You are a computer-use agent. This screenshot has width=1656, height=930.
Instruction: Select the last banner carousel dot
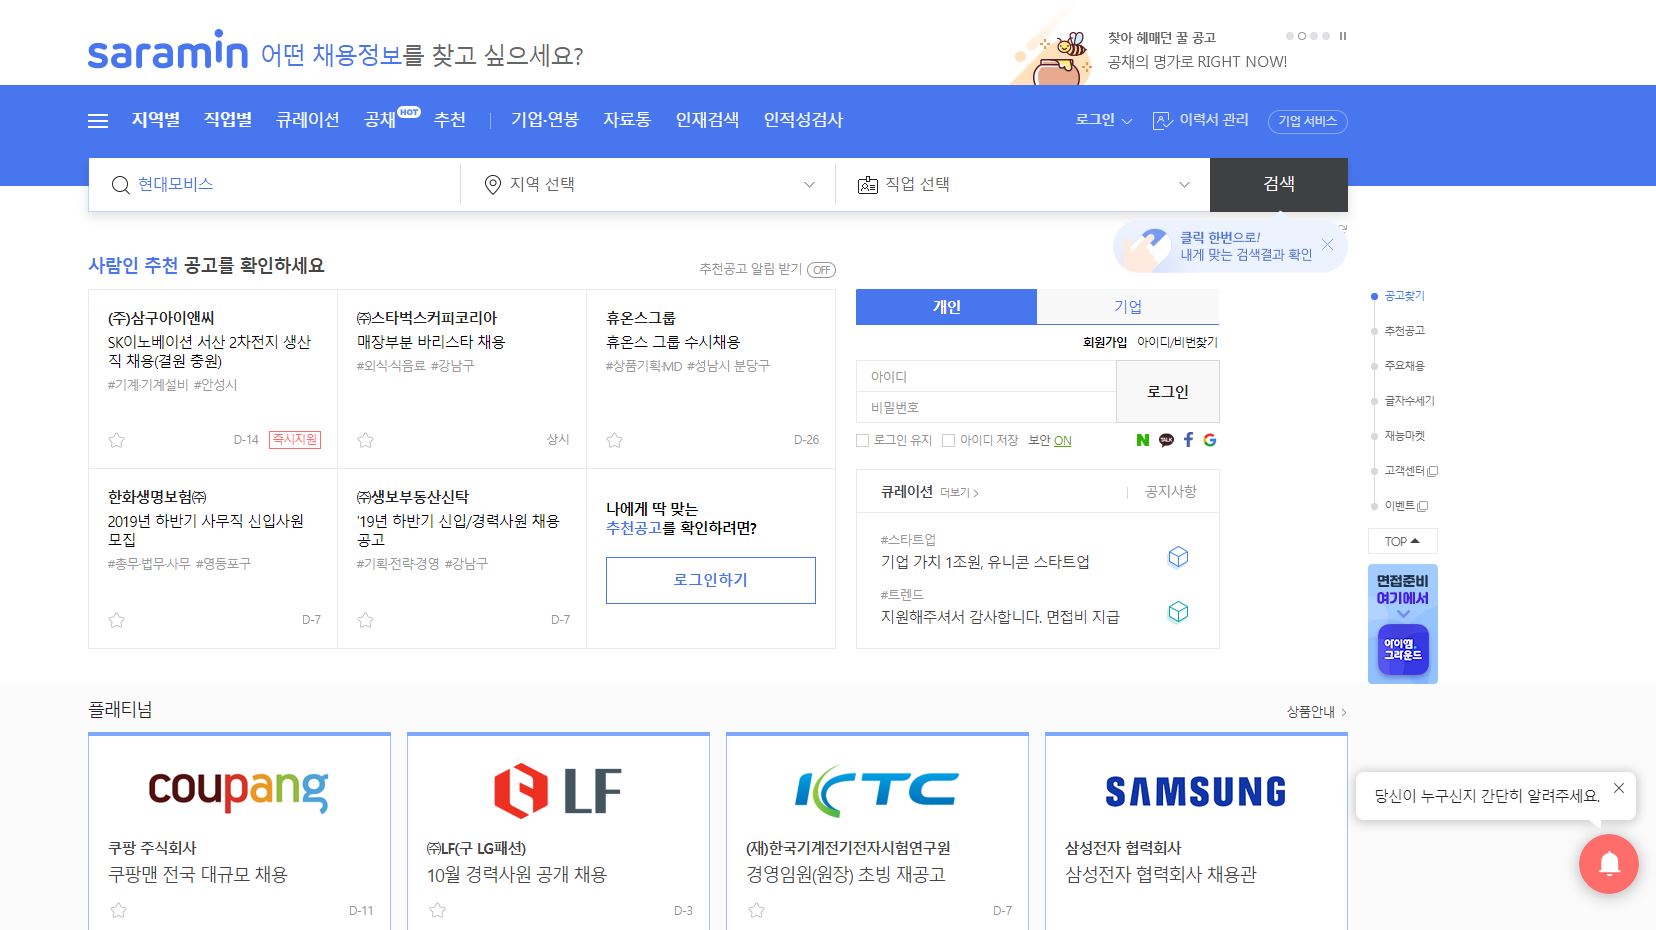(1326, 36)
